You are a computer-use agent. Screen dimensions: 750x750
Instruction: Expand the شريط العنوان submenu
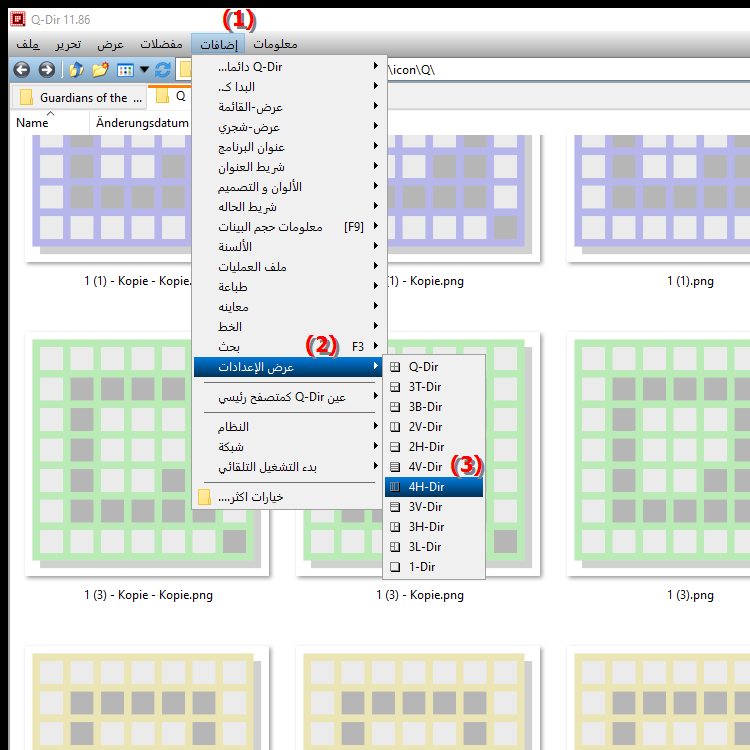coord(288,167)
